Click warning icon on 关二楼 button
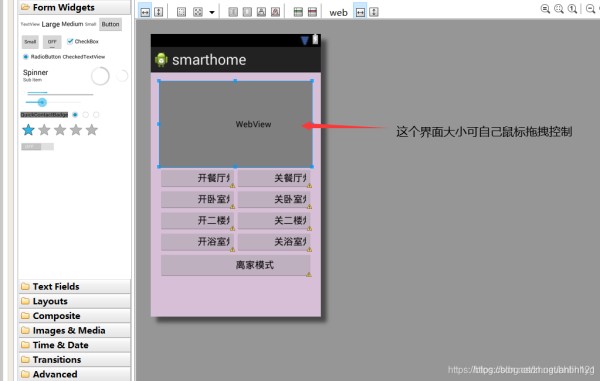This screenshot has width=600, height=381. click(309, 228)
